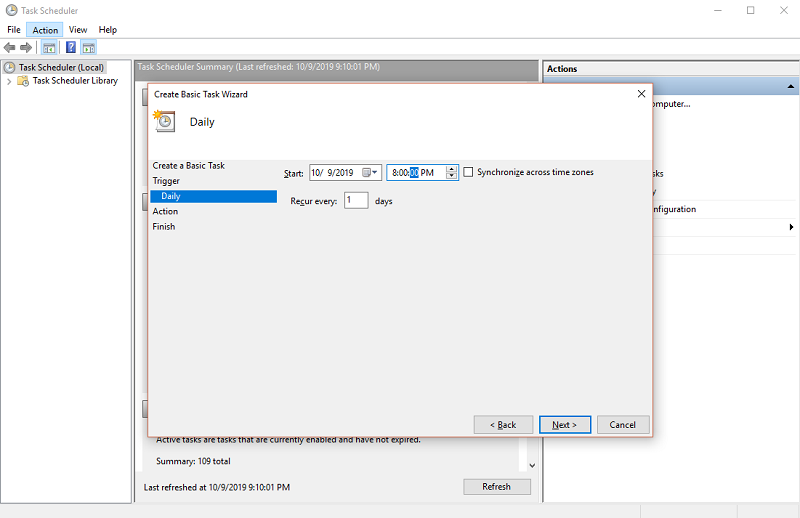Click the Show/Hide Action Pane toolbar icon

tap(89, 48)
